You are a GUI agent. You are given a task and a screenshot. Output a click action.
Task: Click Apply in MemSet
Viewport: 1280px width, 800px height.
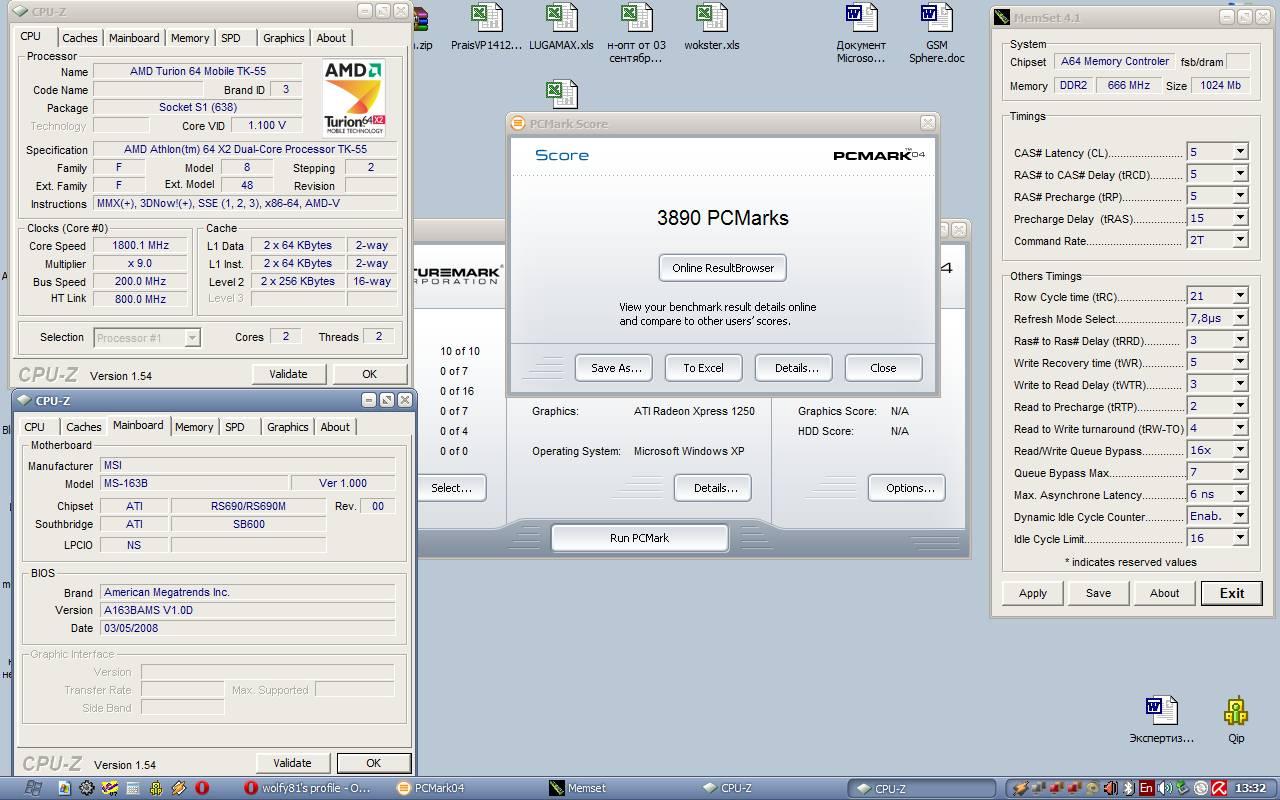(1033, 593)
